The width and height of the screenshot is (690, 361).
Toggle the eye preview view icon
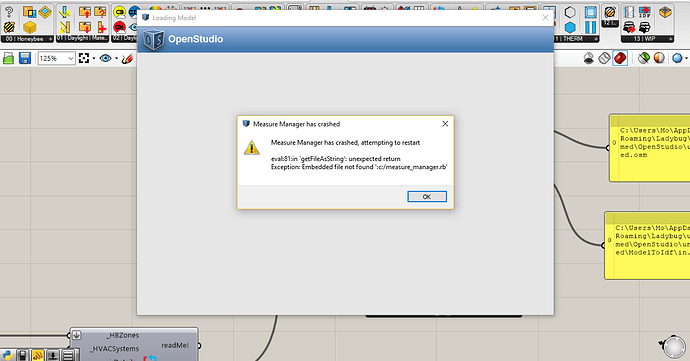click(106, 58)
